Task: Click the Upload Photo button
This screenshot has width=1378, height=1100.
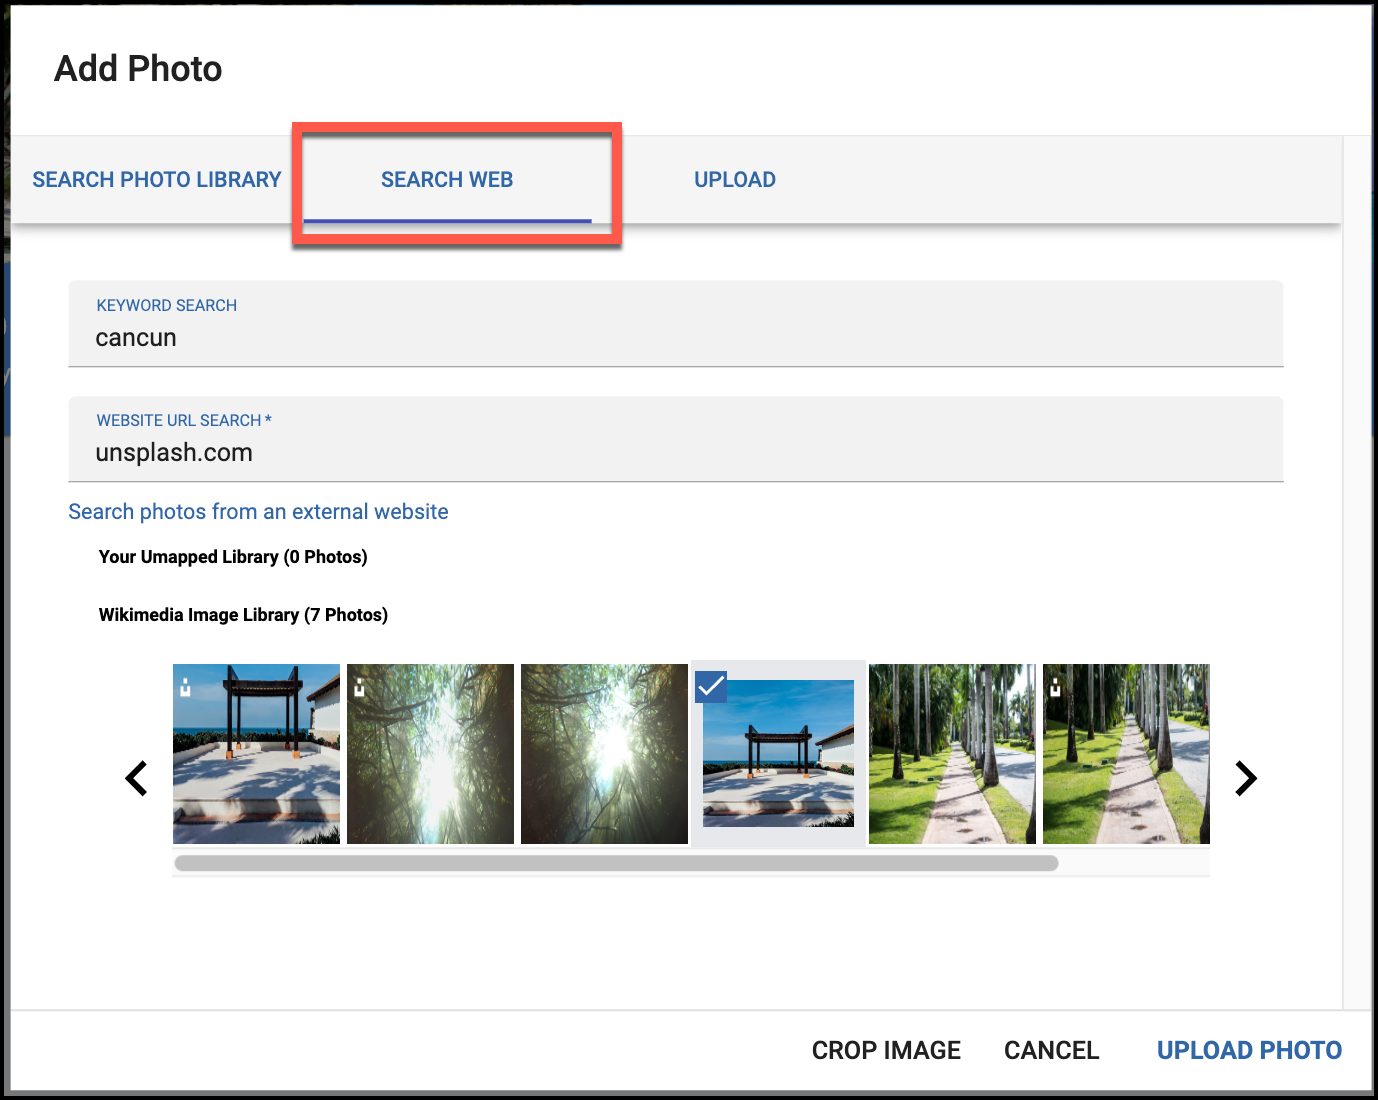Action: (1249, 1050)
